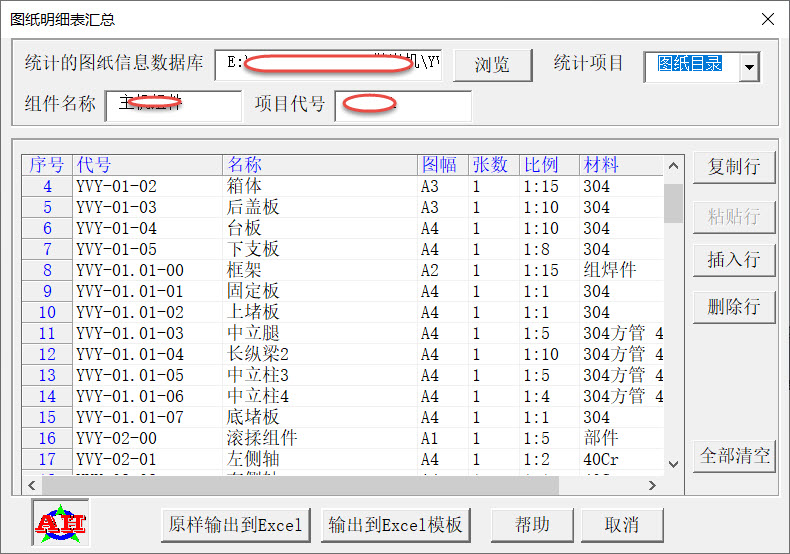Select 图纸目录 in the combo box
Viewport: 790px width, 554px height.
point(691,66)
